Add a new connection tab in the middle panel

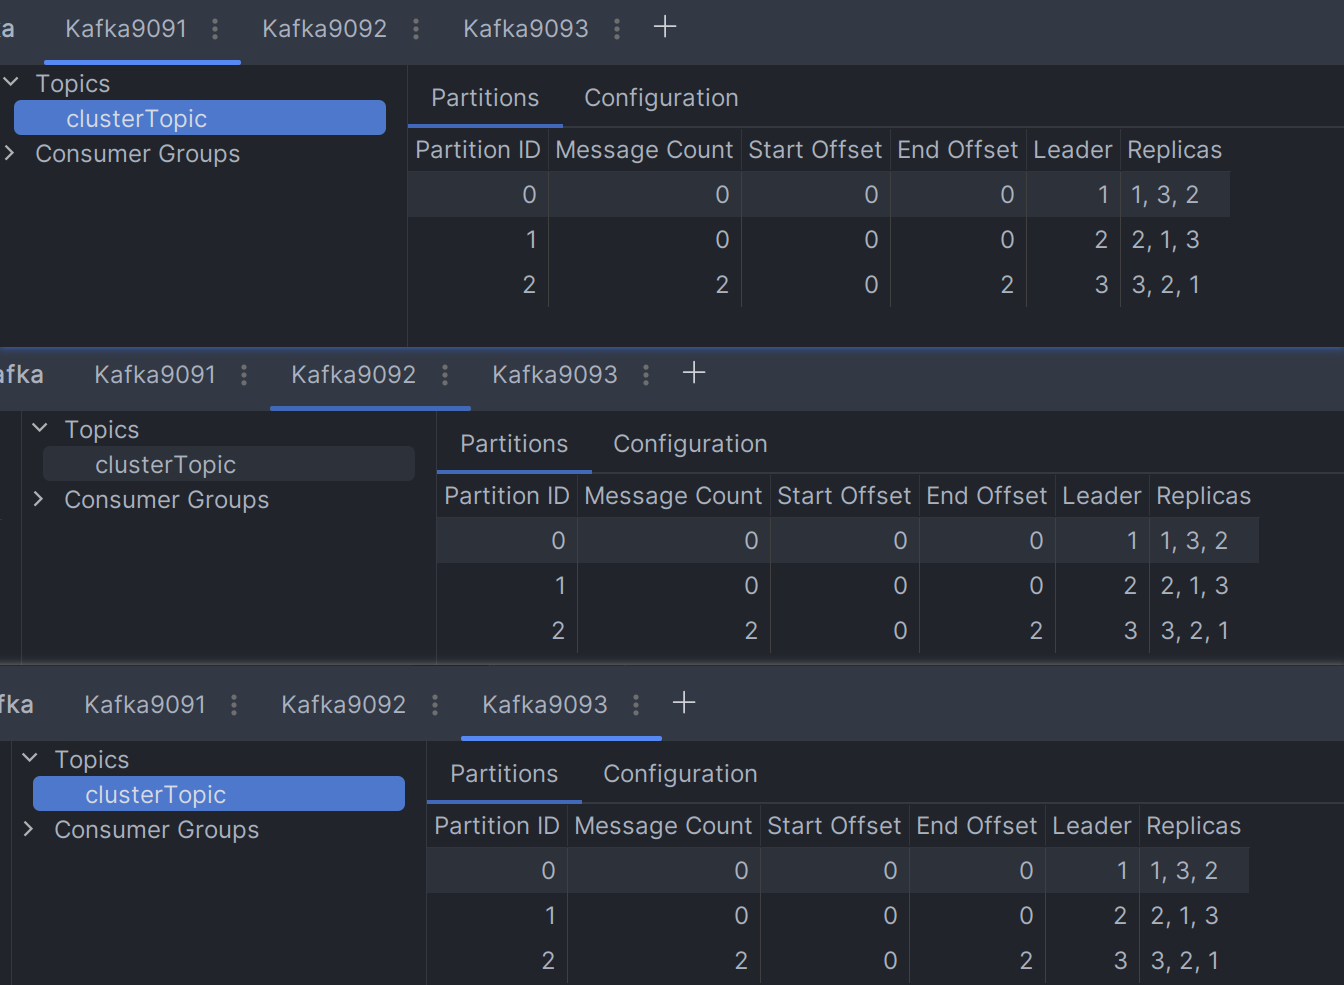point(694,373)
